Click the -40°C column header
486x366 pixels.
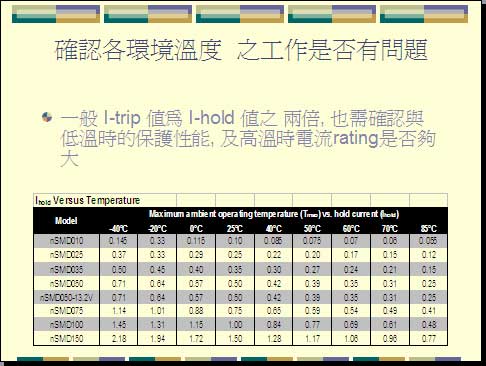coord(118,229)
